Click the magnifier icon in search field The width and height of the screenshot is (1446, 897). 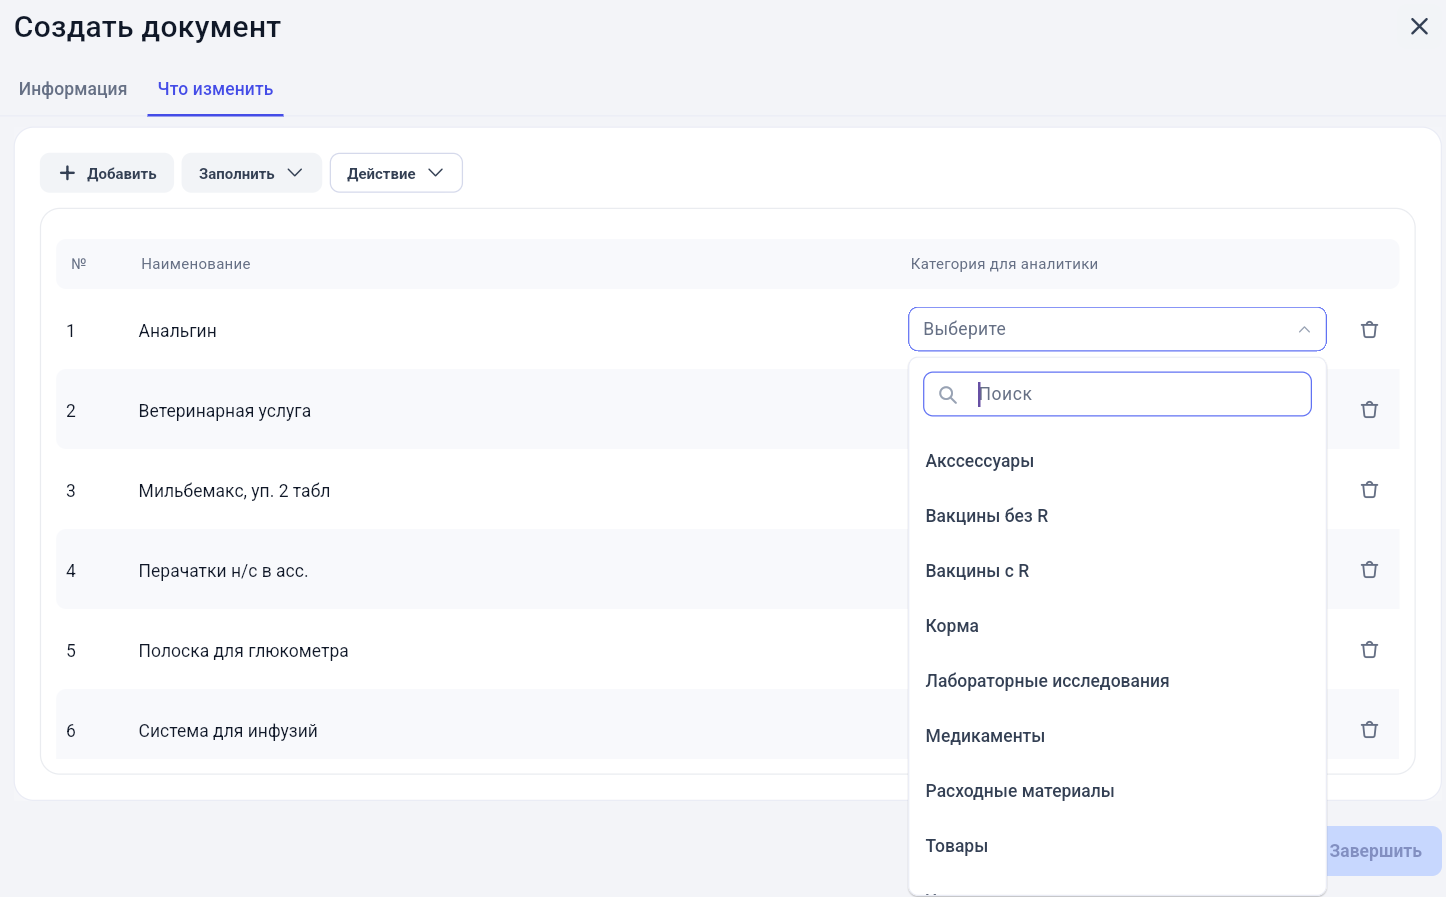[948, 394]
